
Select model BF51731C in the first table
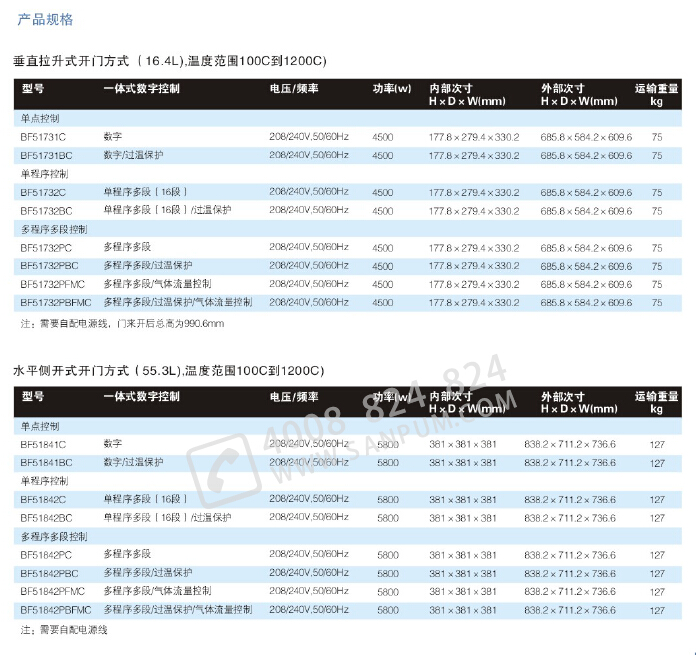43,136
